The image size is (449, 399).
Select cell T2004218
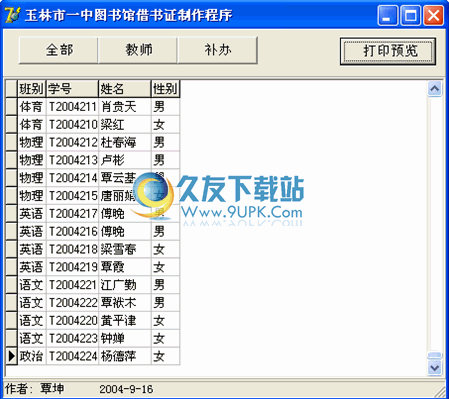[72, 249]
